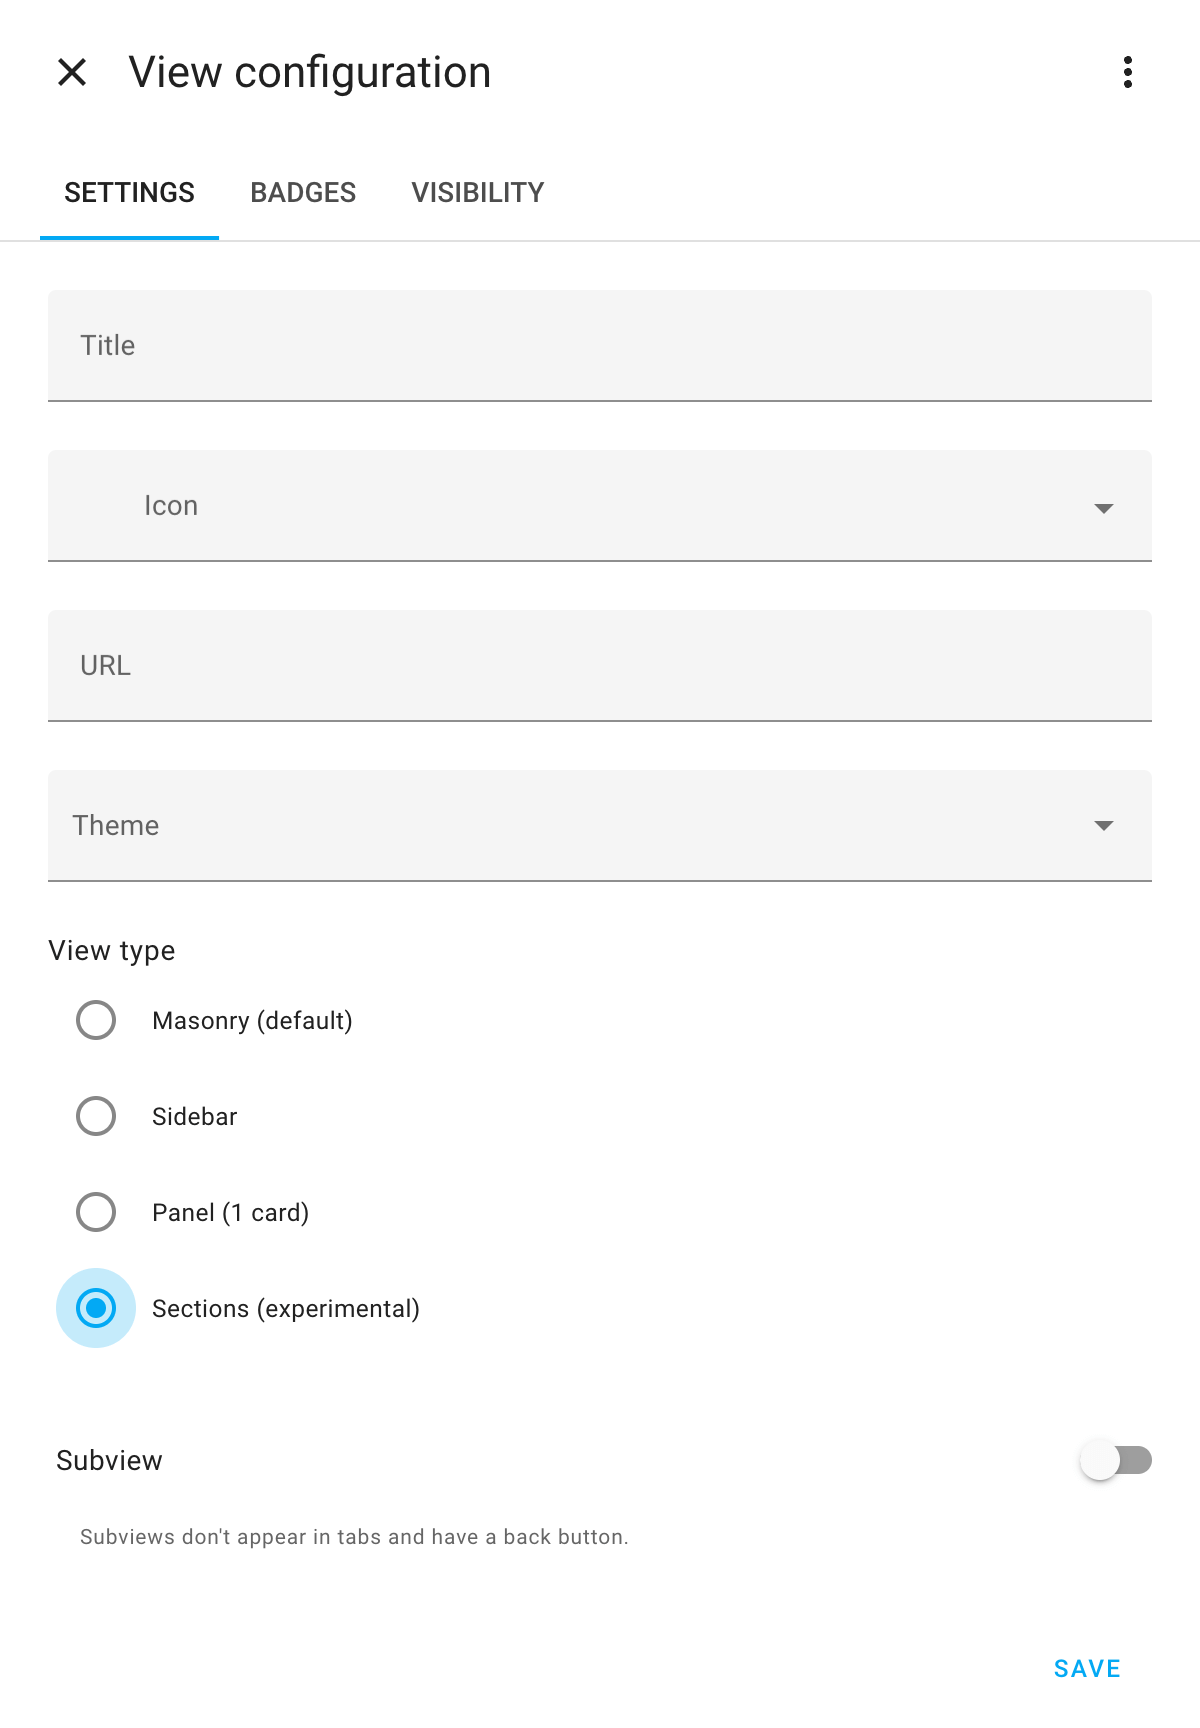Expand the Icon picker field

600,507
